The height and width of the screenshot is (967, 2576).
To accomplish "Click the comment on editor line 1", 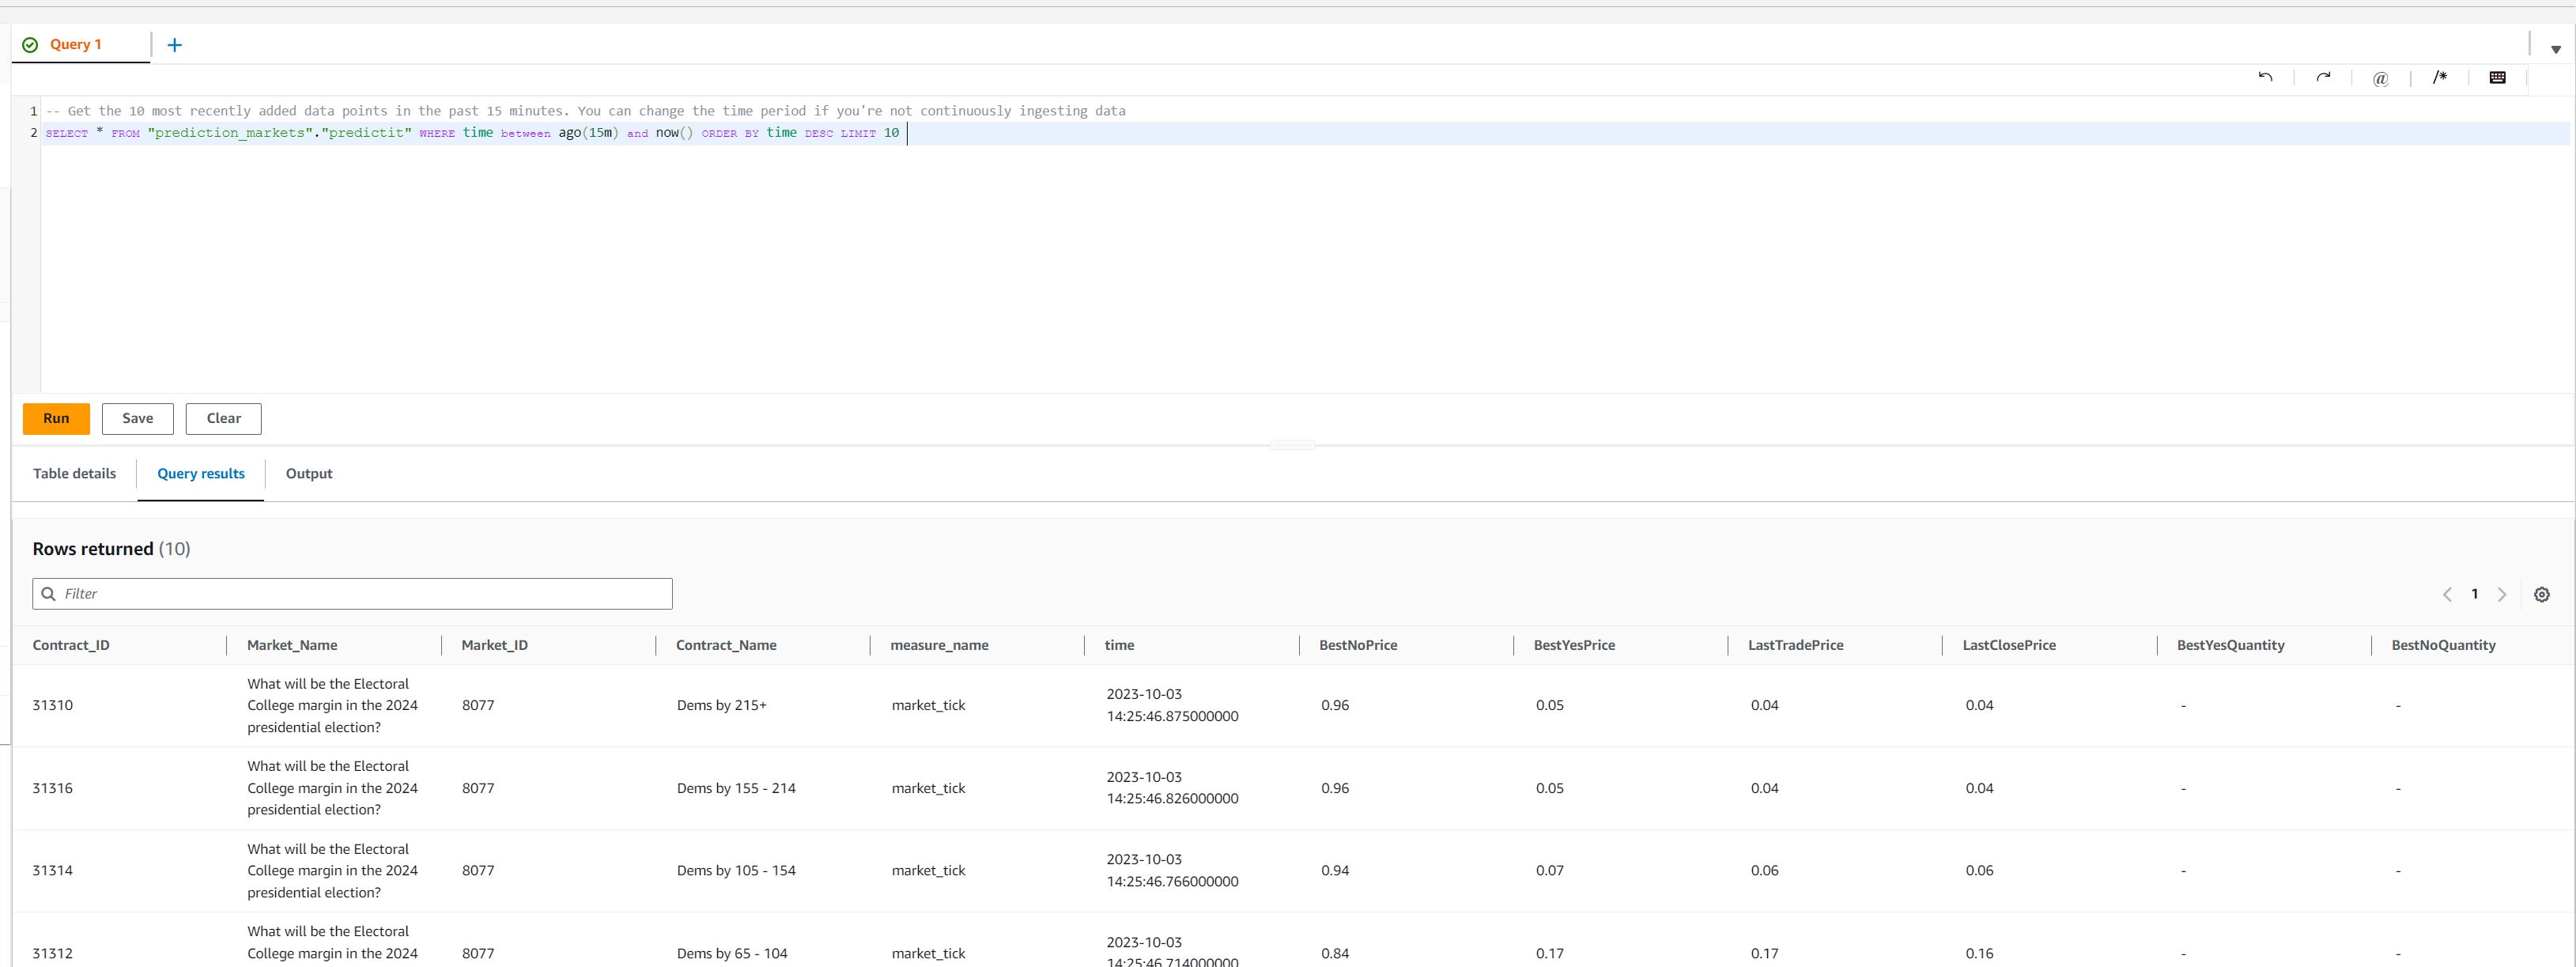I will (586, 111).
